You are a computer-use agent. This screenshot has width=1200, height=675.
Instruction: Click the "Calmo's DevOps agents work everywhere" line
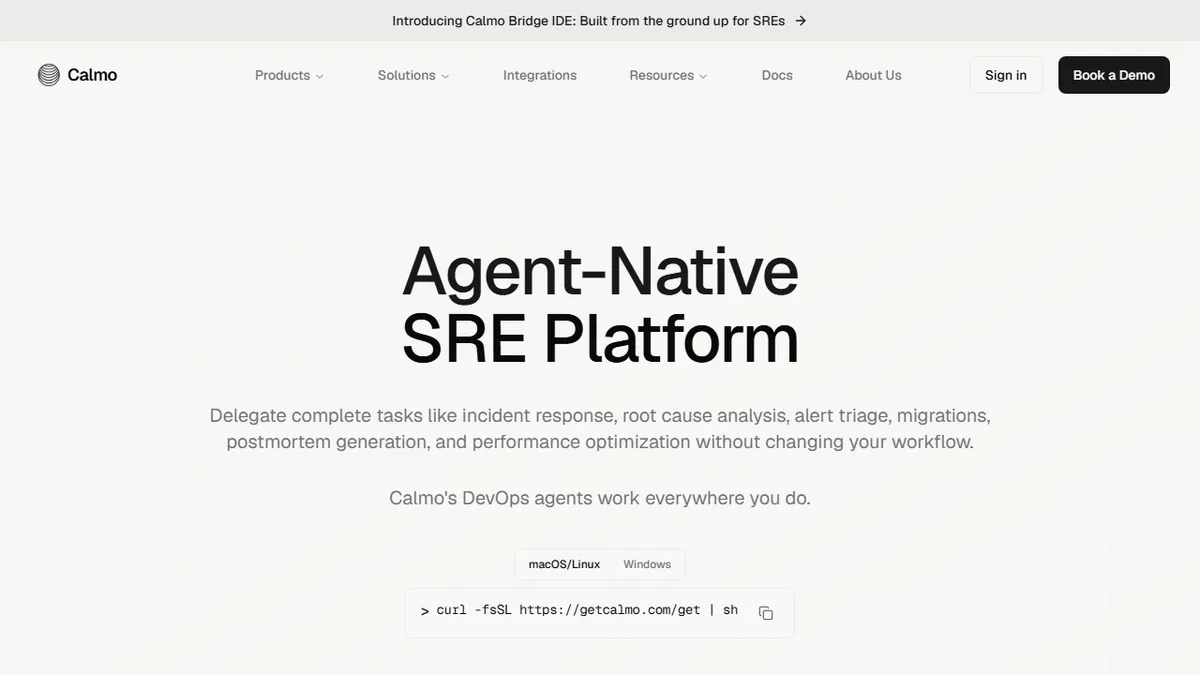click(x=600, y=498)
